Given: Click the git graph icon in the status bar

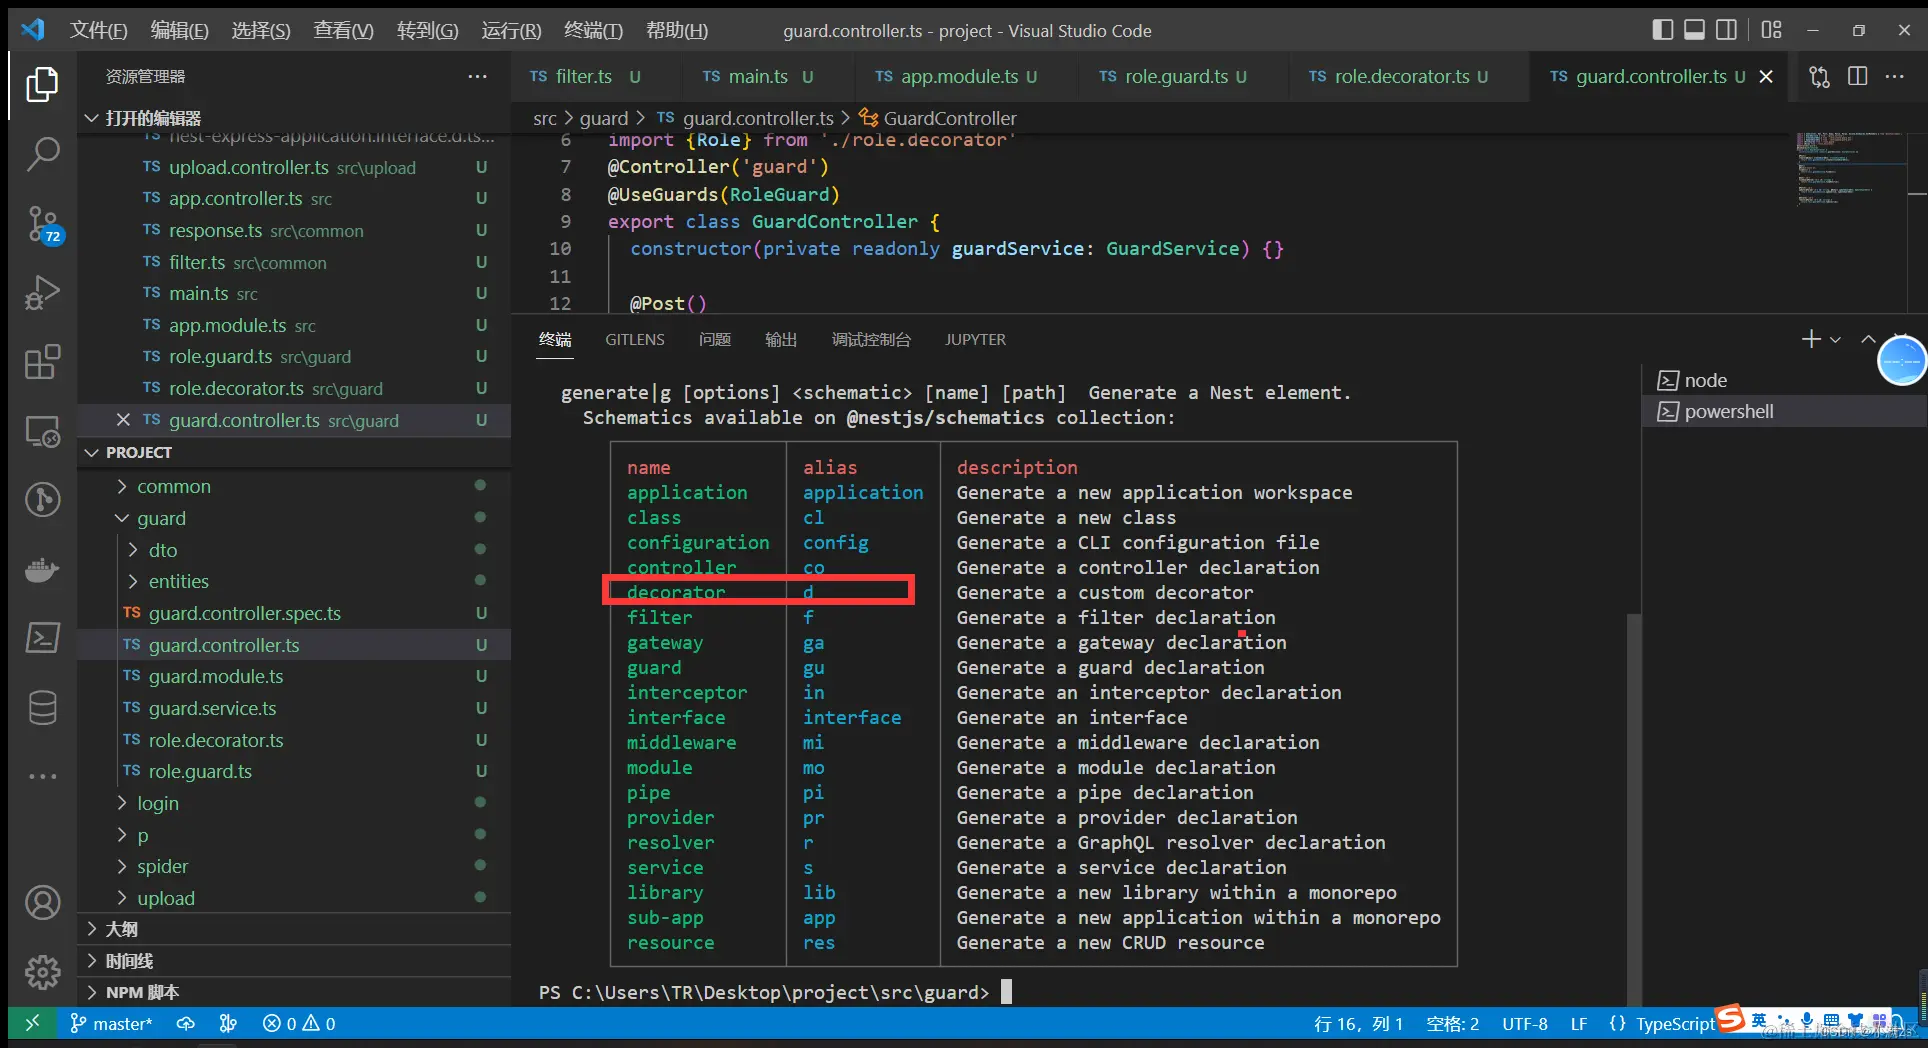Looking at the screenshot, I should [228, 1023].
